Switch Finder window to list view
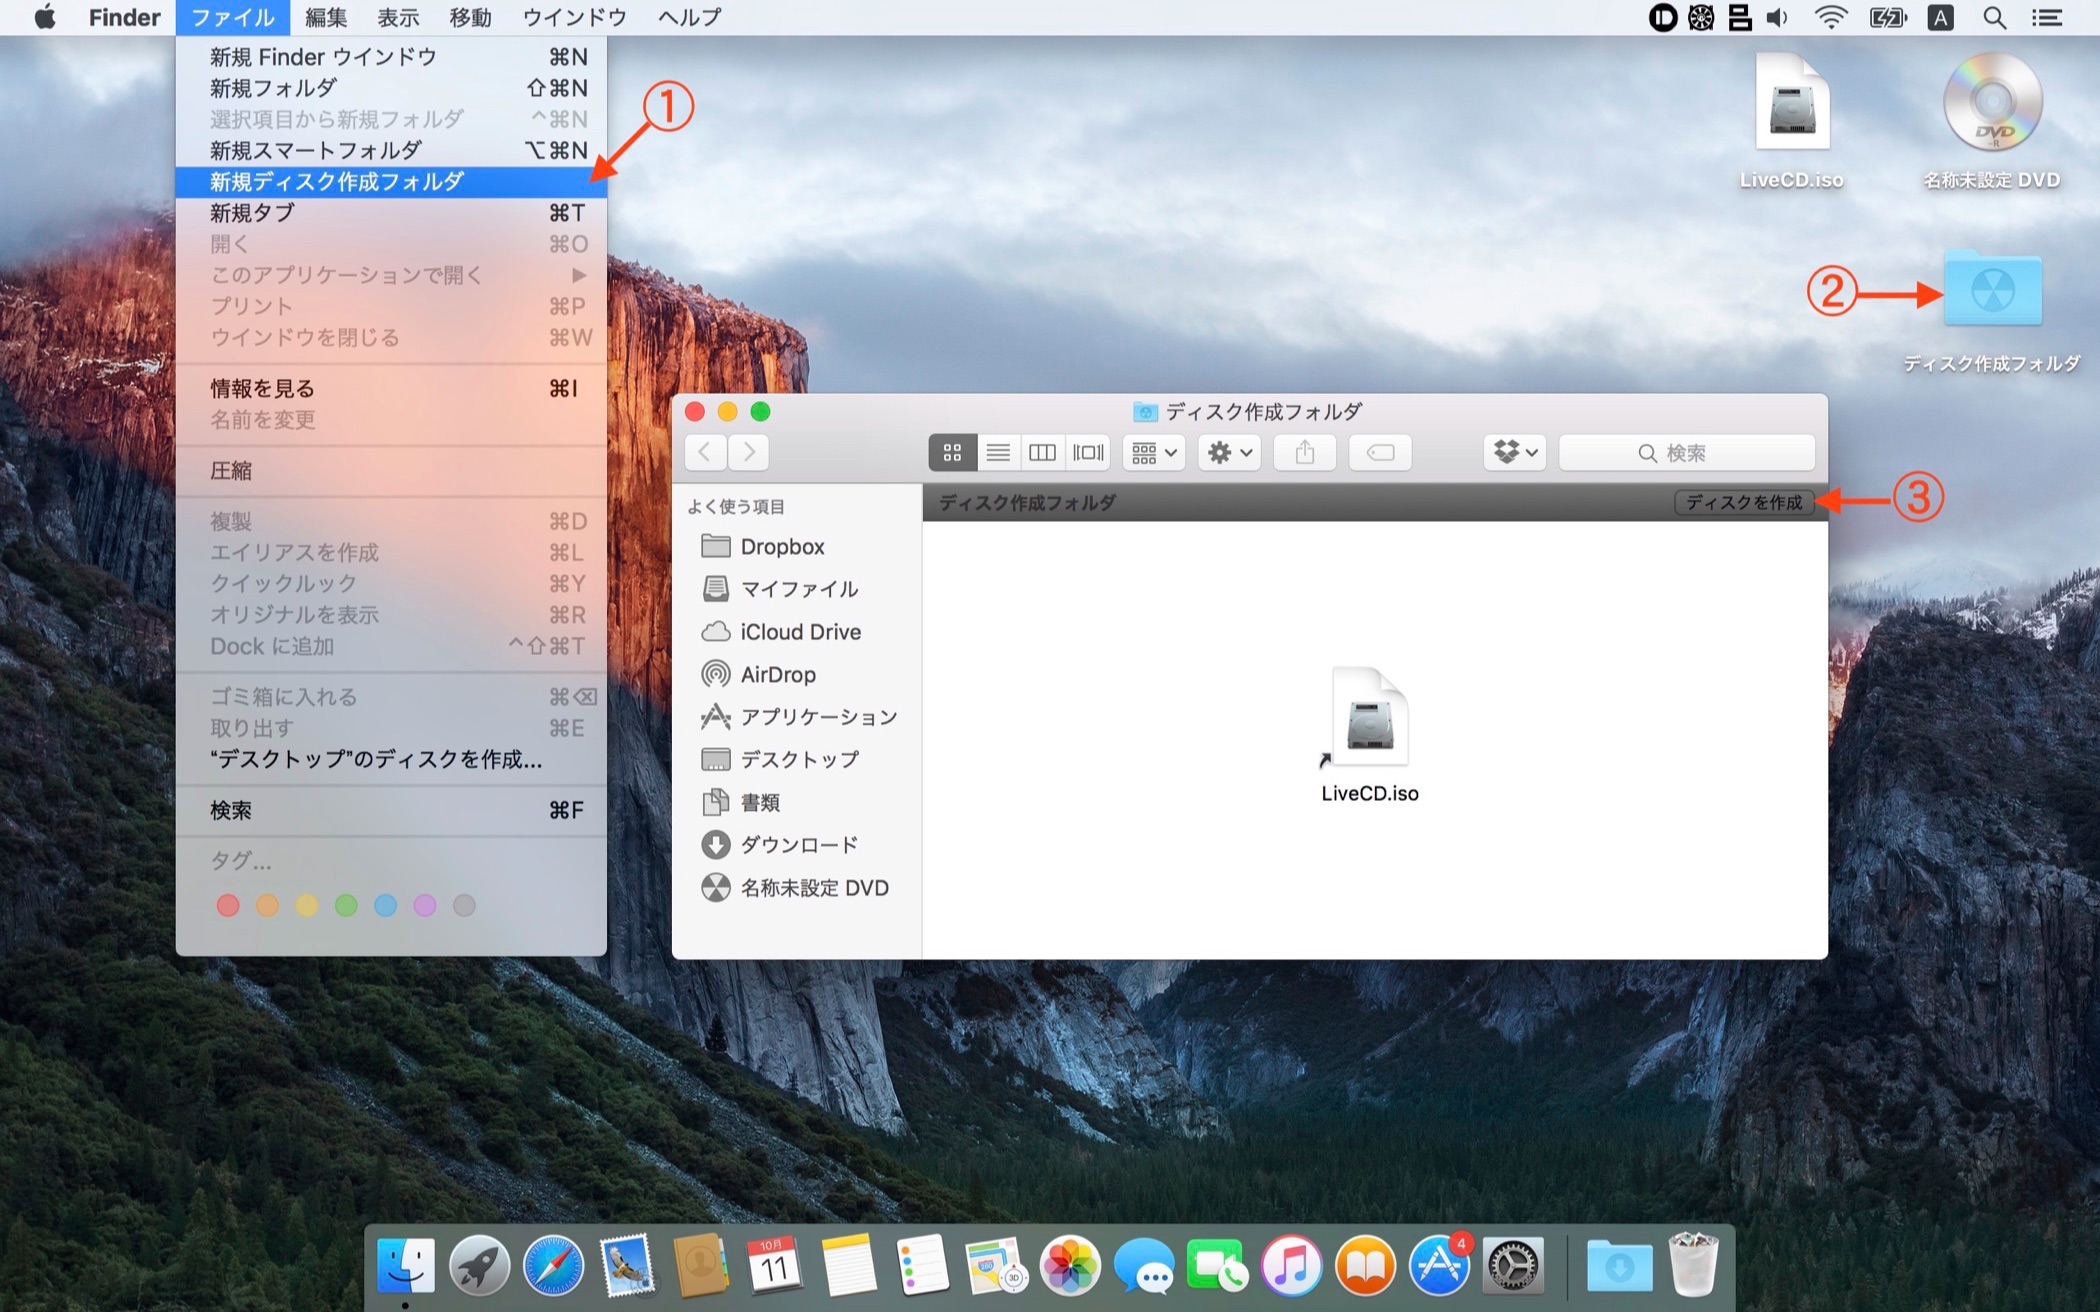This screenshot has height=1312, width=2100. pyautogui.click(x=997, y=453)
